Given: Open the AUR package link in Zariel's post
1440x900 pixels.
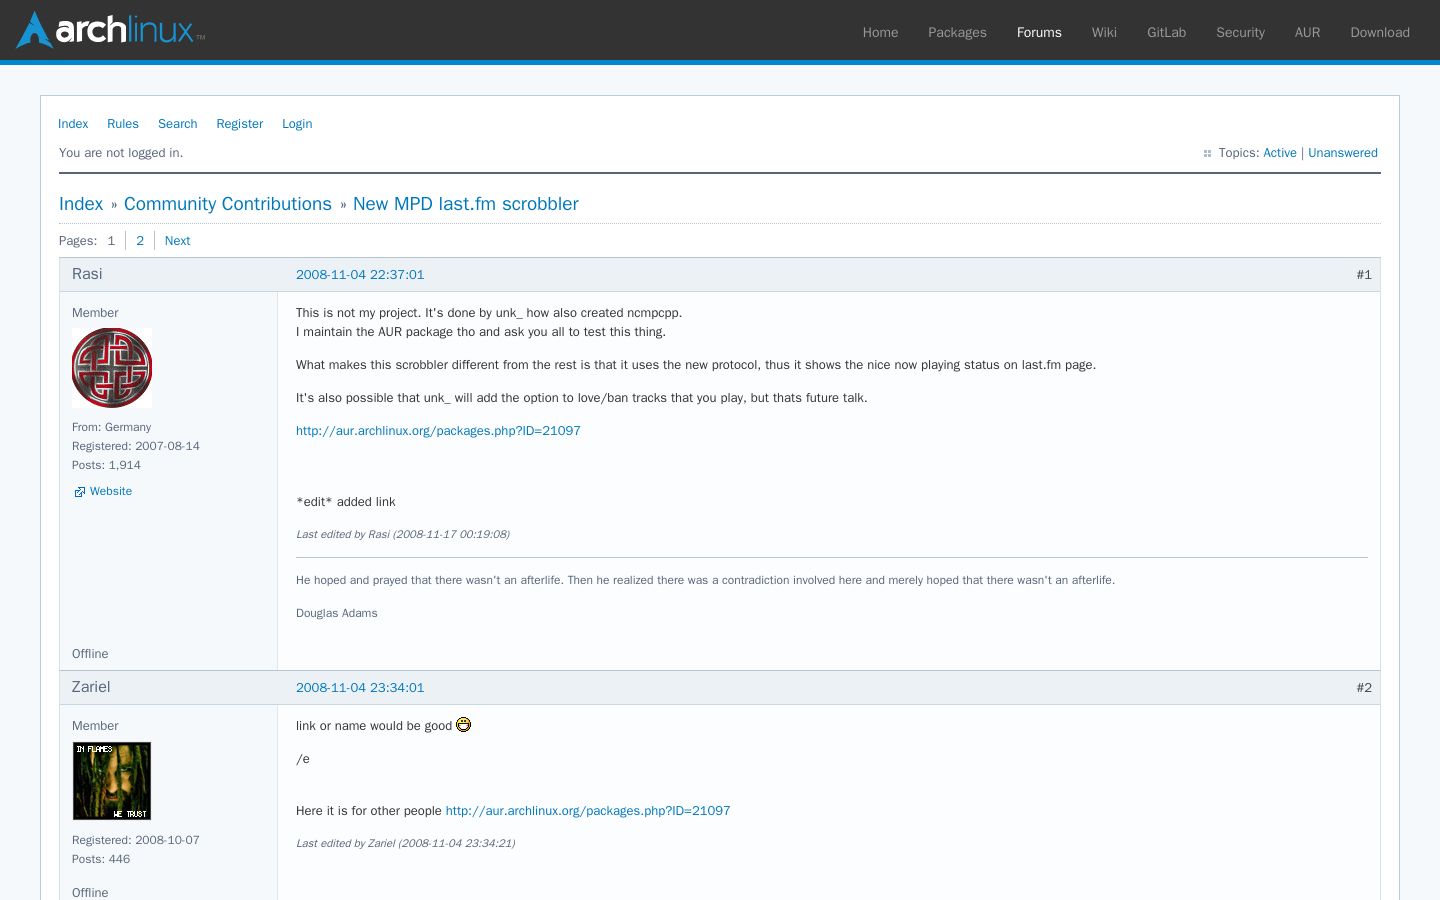Looking at the screenshot, I should (588, 811).
